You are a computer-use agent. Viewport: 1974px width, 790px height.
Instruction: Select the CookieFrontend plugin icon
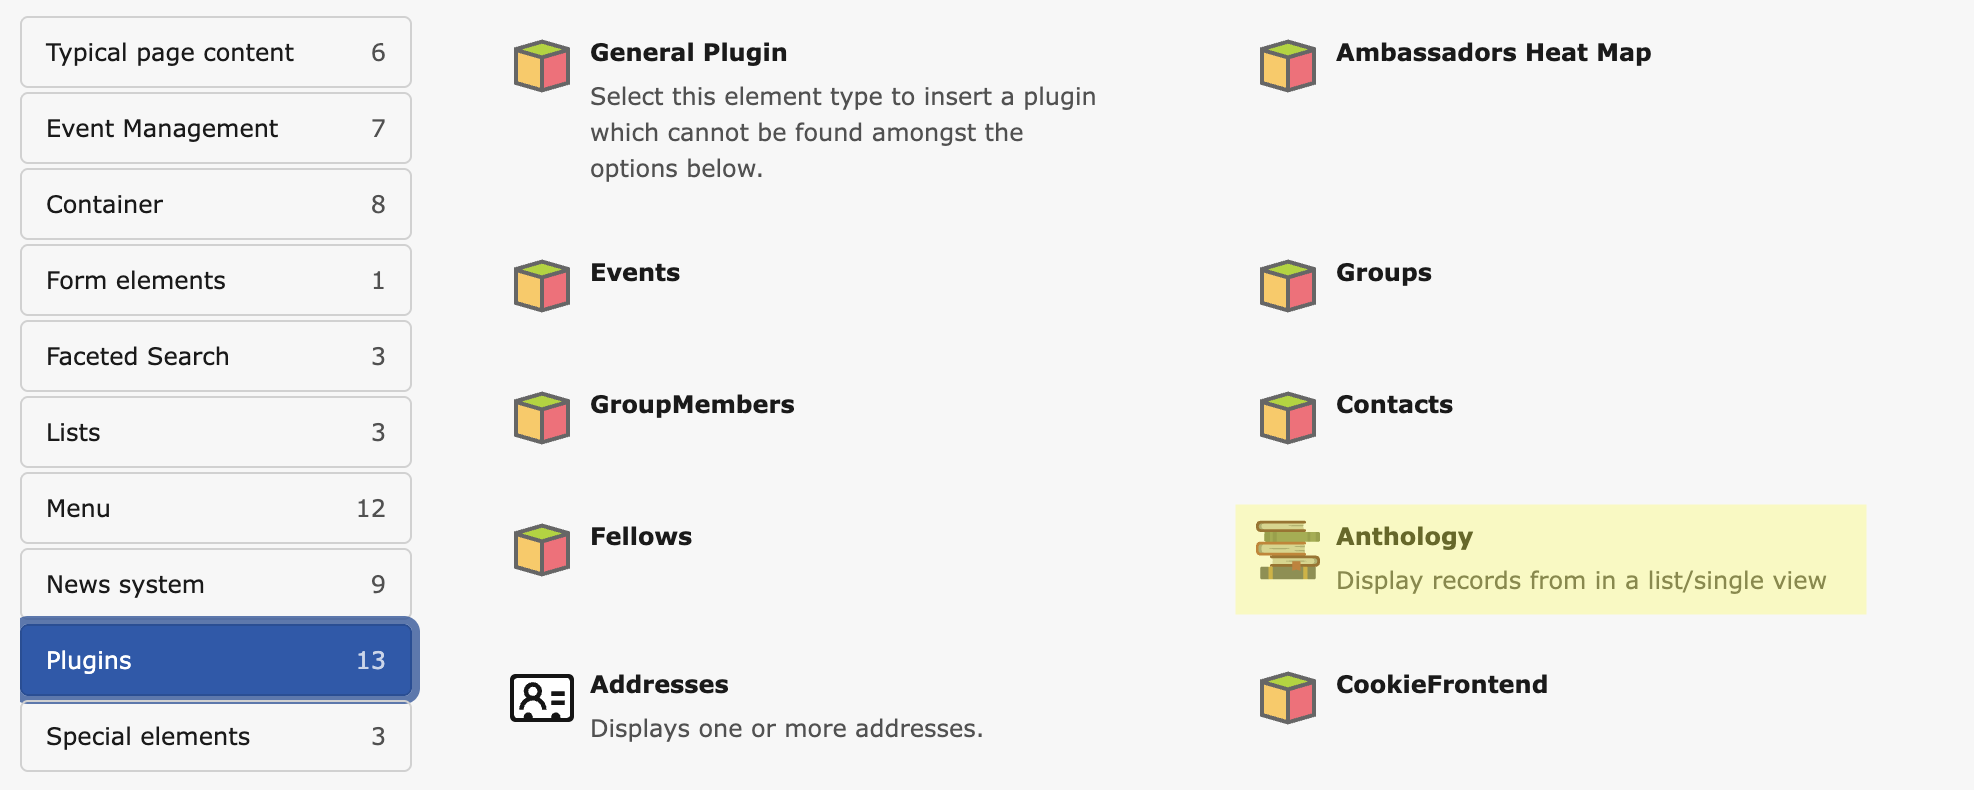coord(1288,698)
